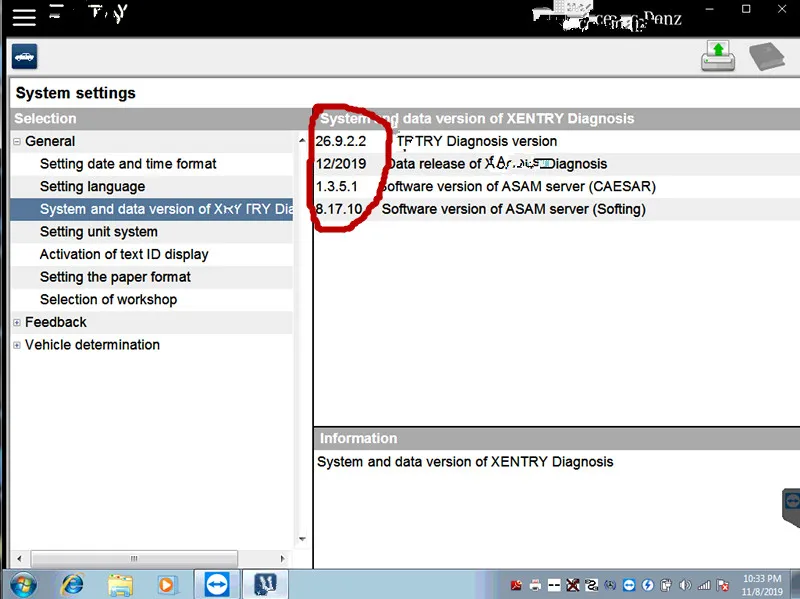This screenshot has width=800, height=599.
Task: Click the CAESAR version value 1.3.5.1
Action: click(337, 187)
